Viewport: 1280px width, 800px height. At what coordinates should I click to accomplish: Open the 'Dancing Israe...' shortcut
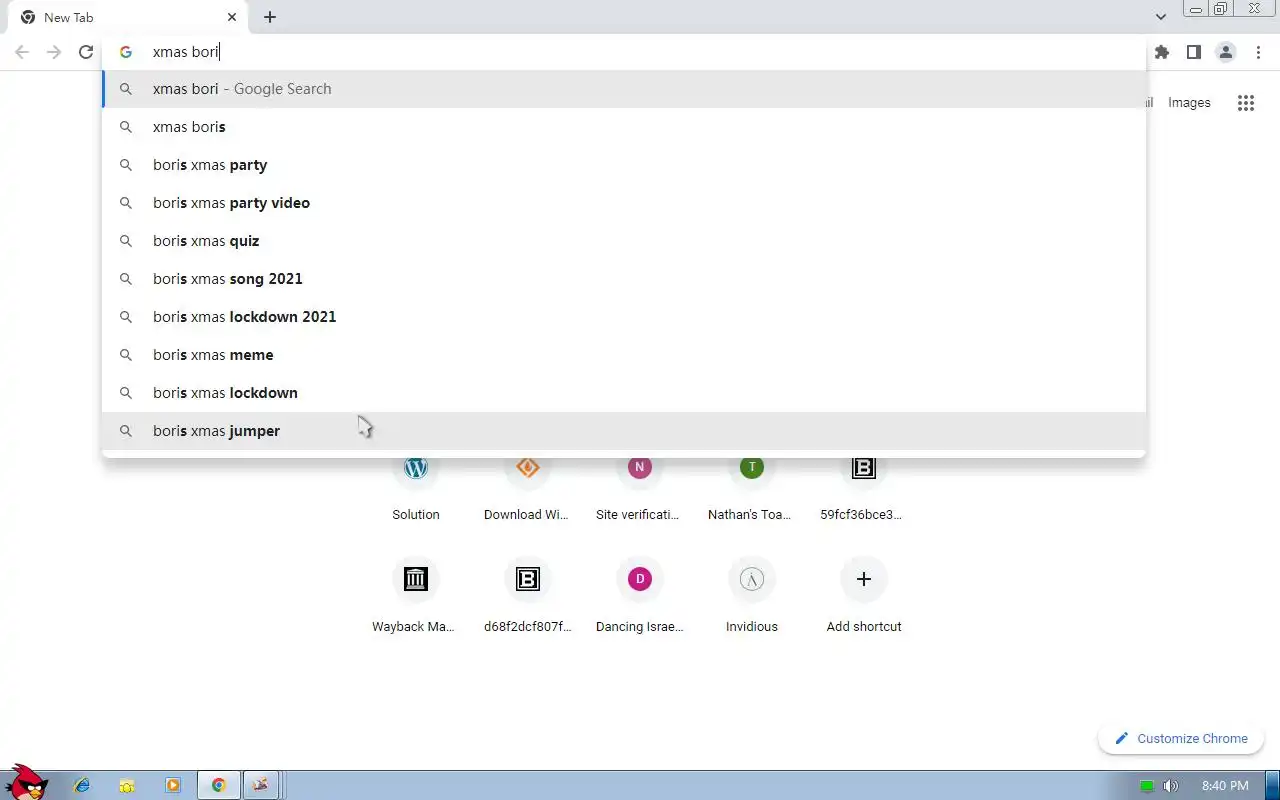pos(639,597)
